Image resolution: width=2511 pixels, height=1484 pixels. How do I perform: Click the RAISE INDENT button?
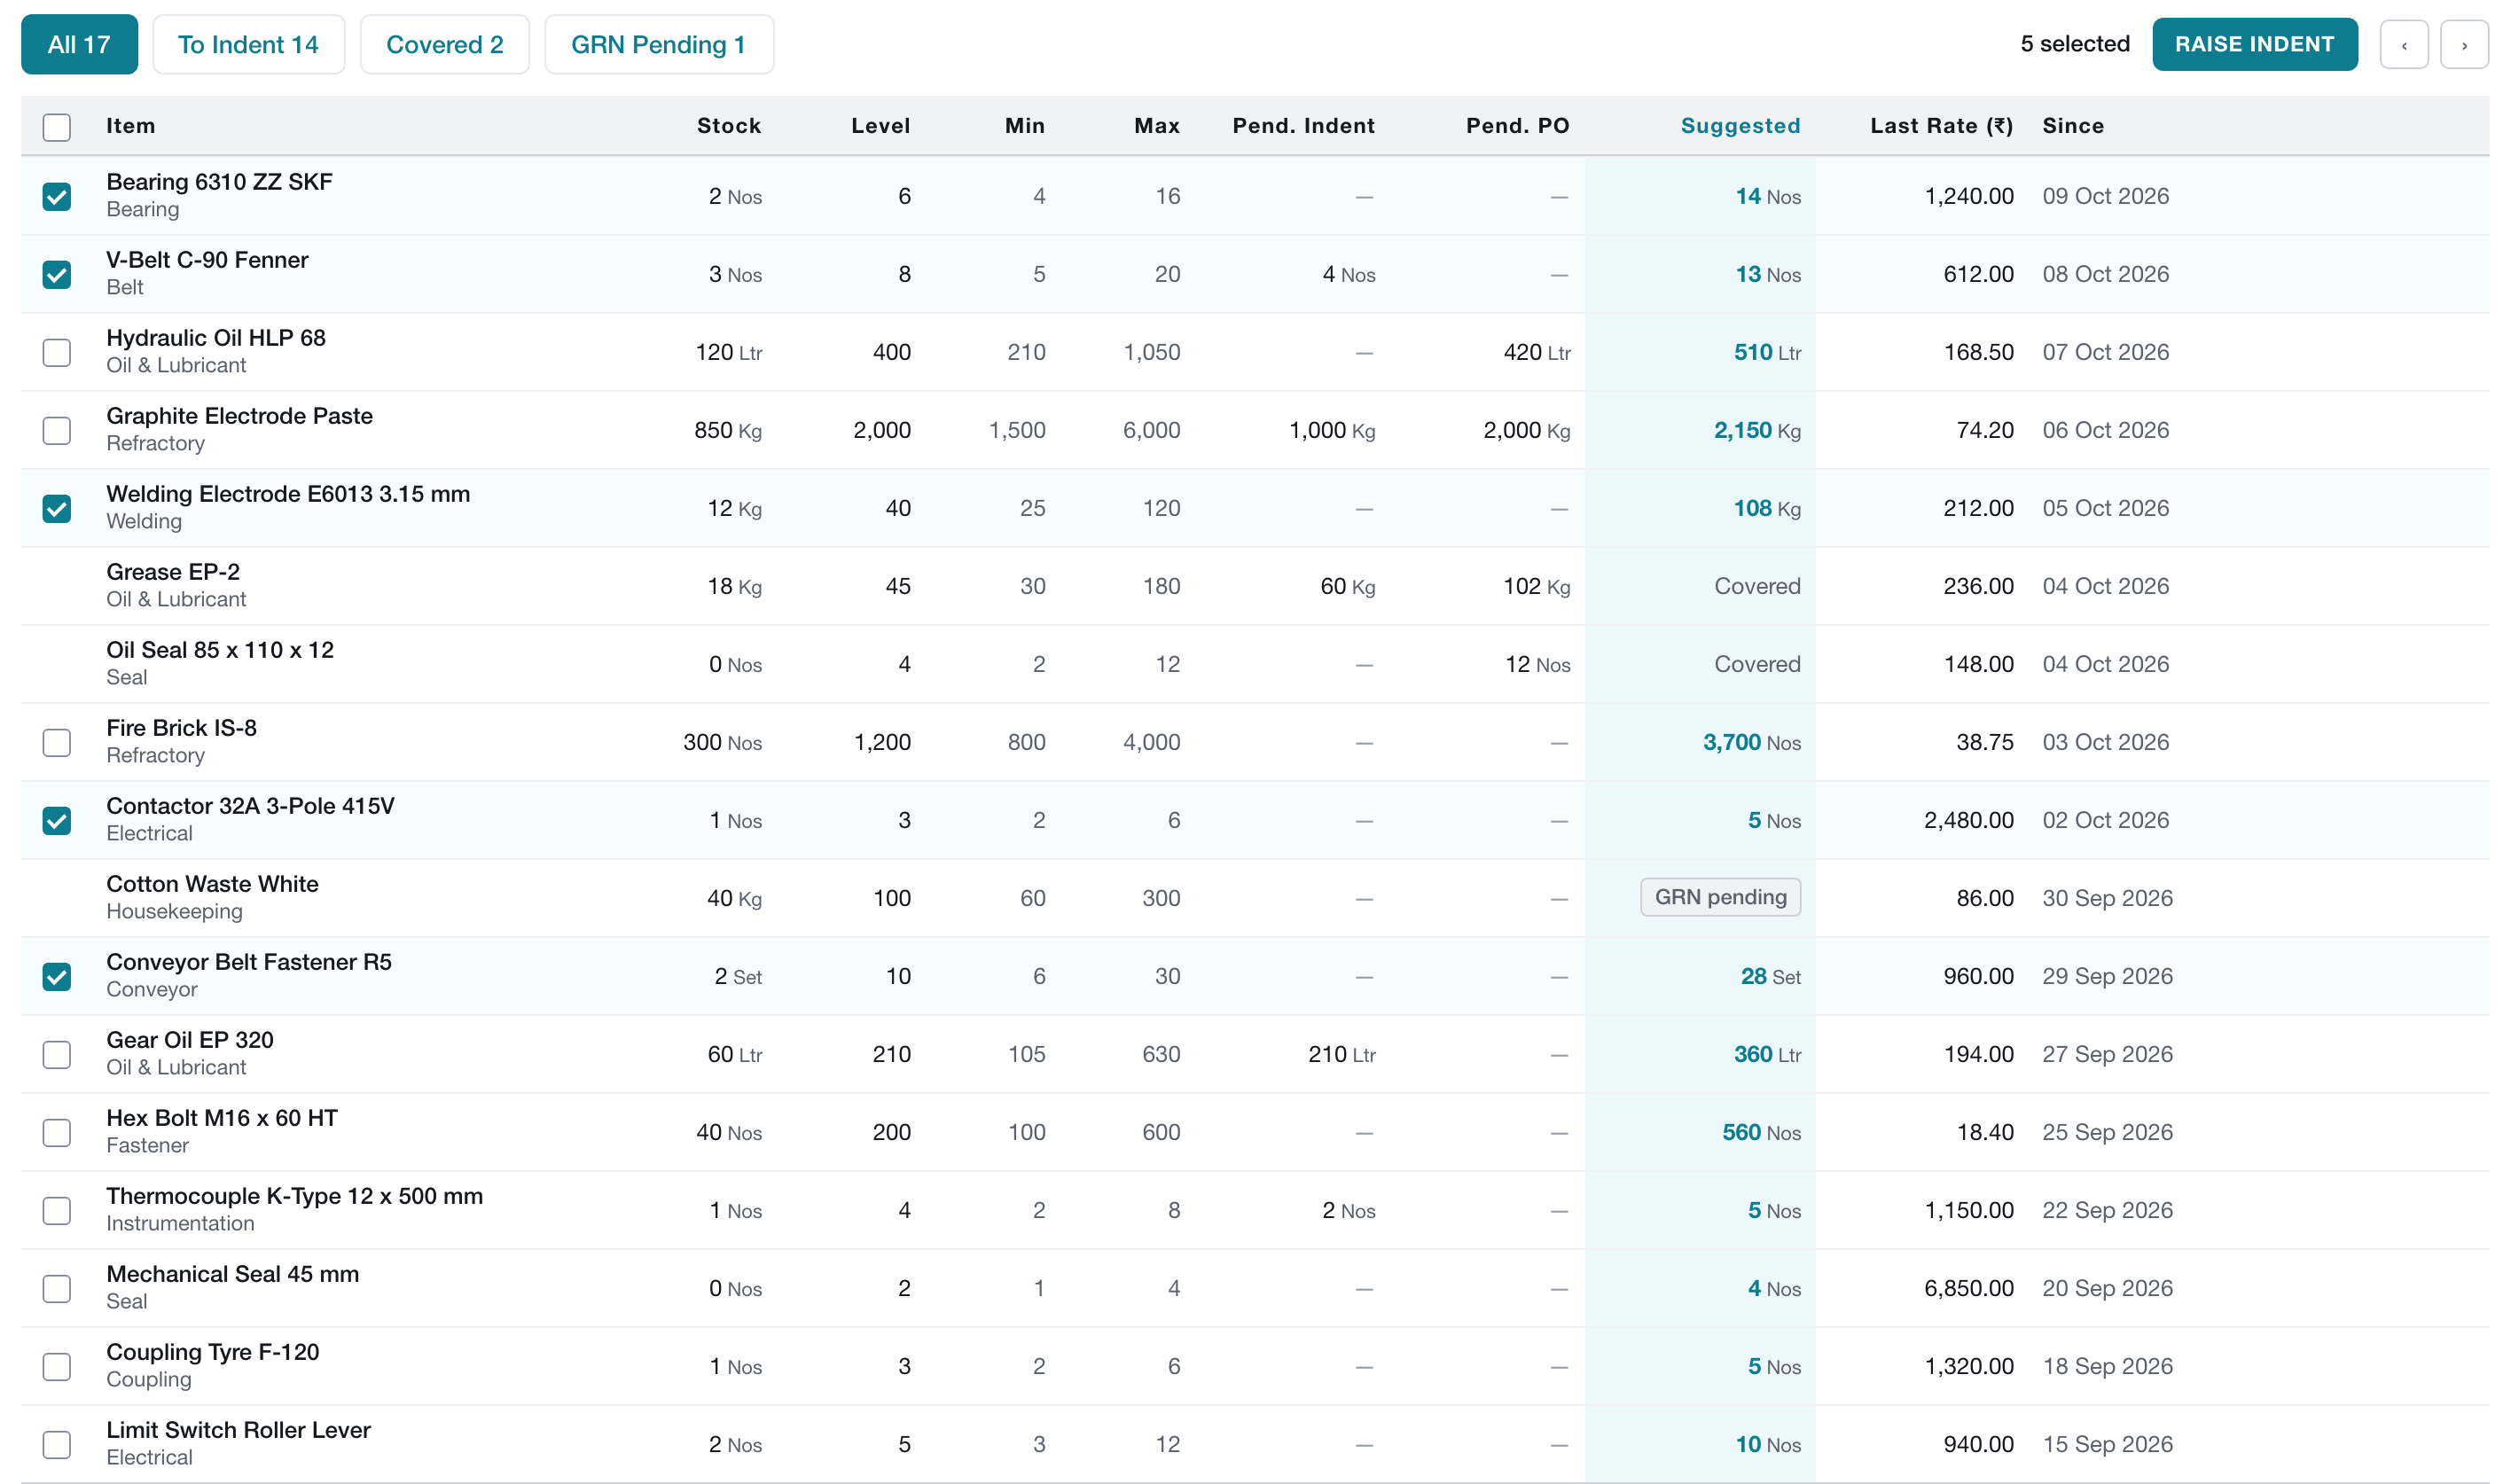click(2254, 45)
